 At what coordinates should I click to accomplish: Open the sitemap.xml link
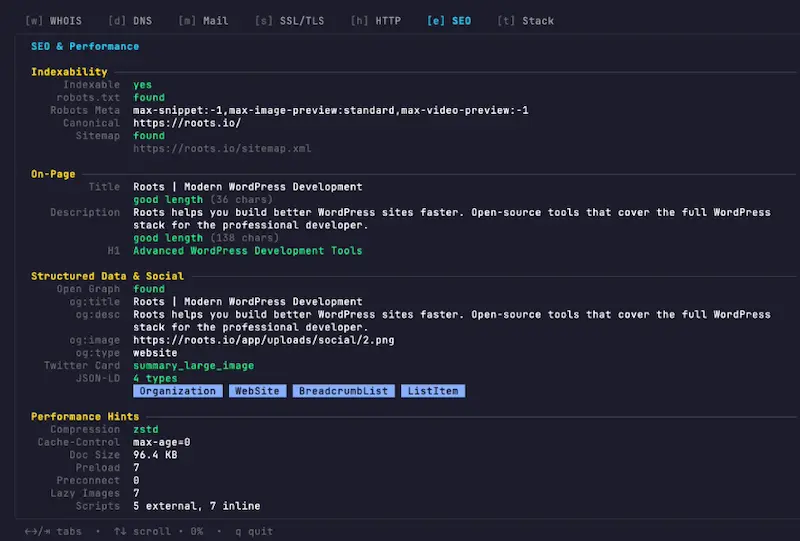click(222, 148)
